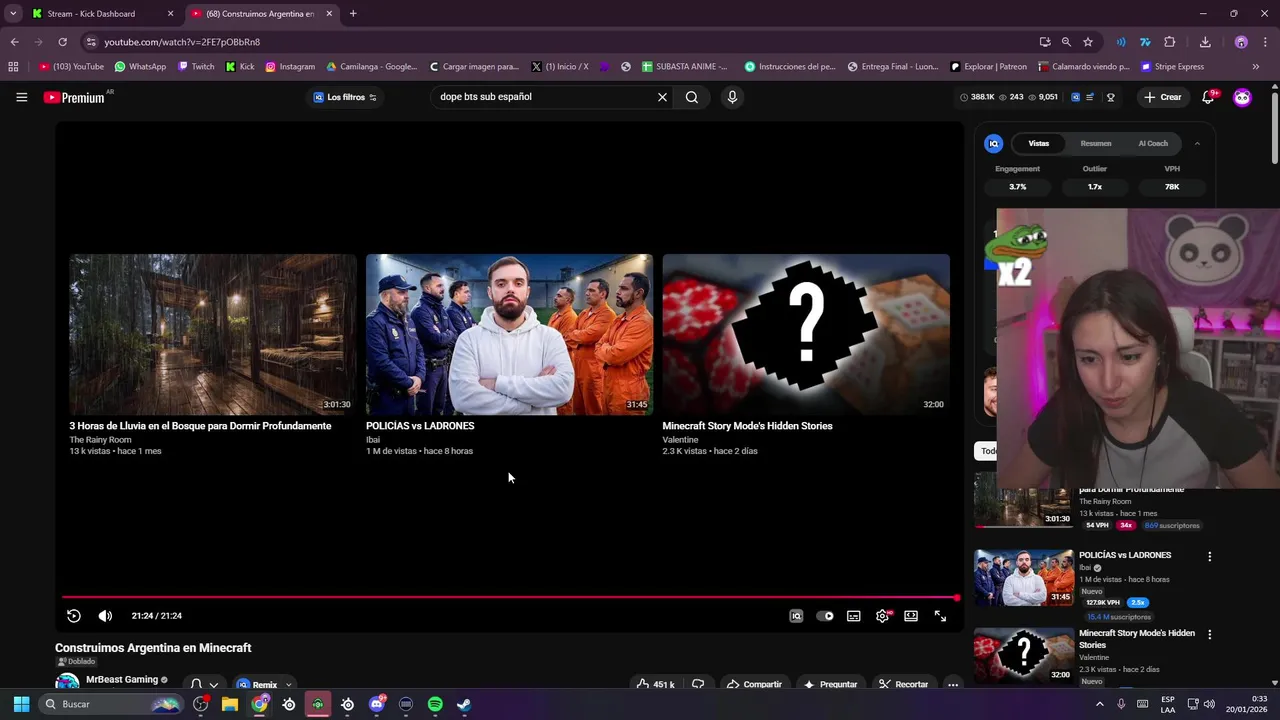Open a new browser tab
The width and height of the screenshot is (1280, 720).
[x=353, y=14]
